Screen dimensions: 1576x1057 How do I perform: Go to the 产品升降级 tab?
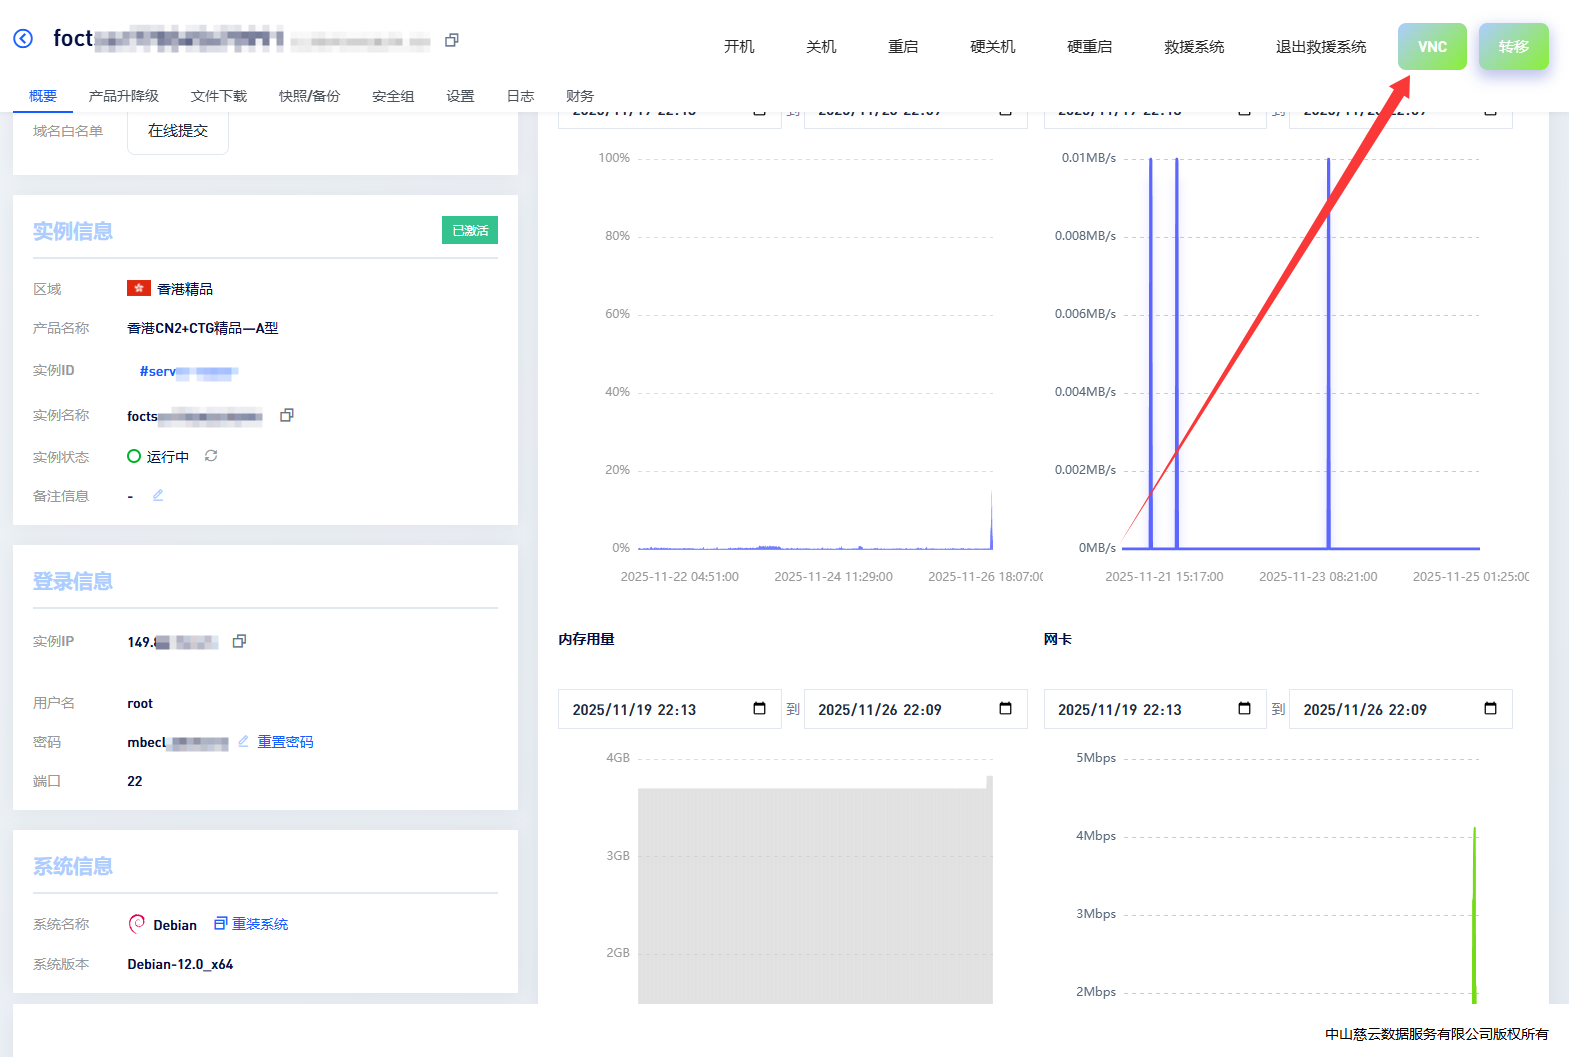point(123,96)
